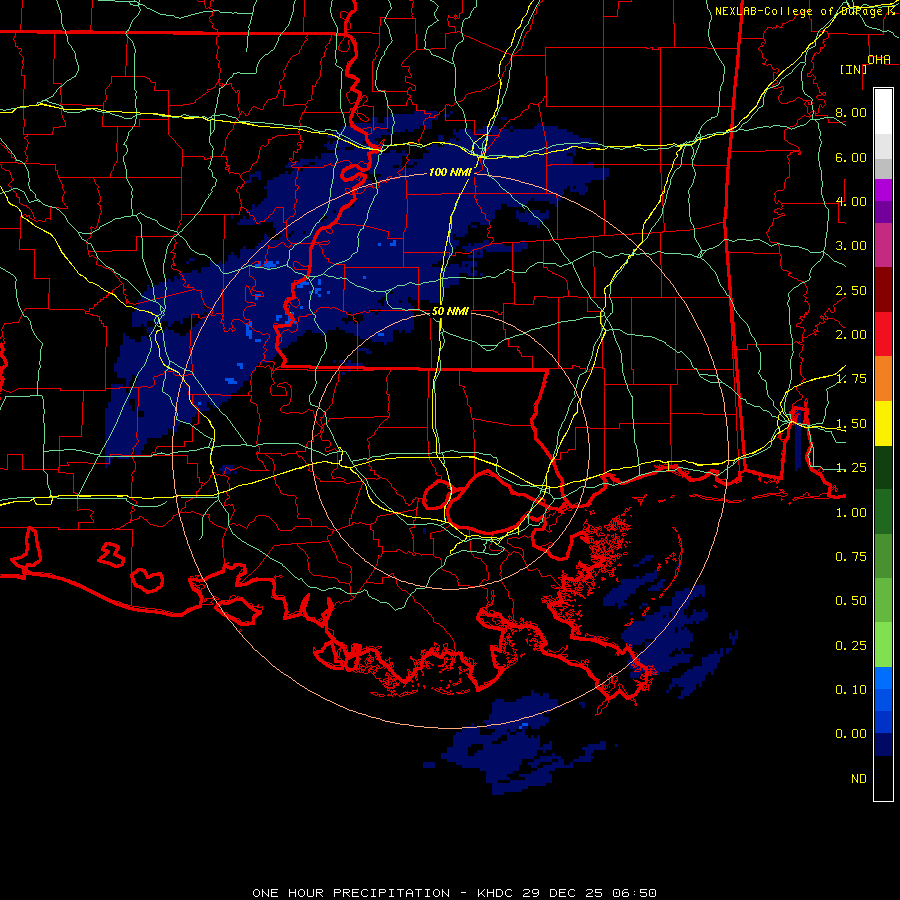Select the darkest green swatch at 1.25
Viewport: 900px width, 900px height.
[883, 468]
